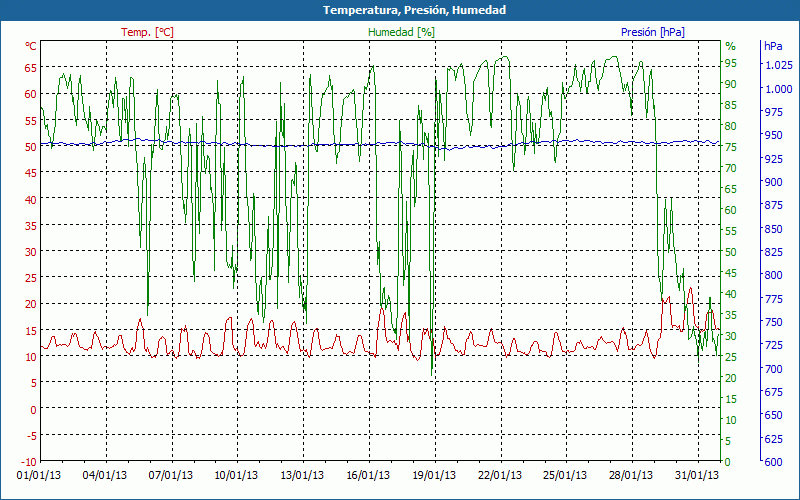800x500 pixels.
Task: Click the "hPa" unit label on the pressure axis
Action: click(x=773, y=46)
